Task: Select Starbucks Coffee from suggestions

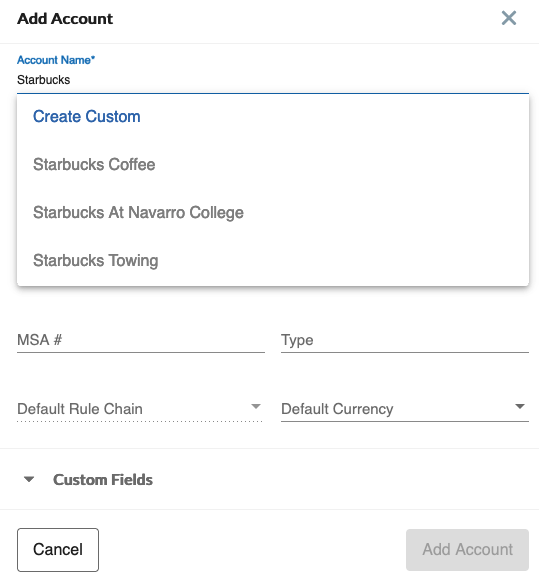Action: pos(273,164)
